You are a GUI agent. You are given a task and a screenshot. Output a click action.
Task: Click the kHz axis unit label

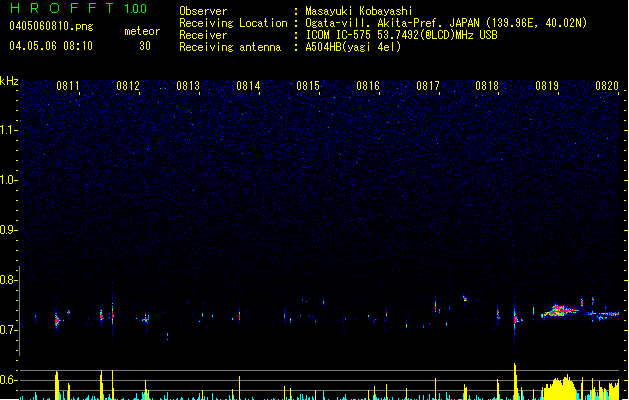pyautogui.click(x=9, y=81)
